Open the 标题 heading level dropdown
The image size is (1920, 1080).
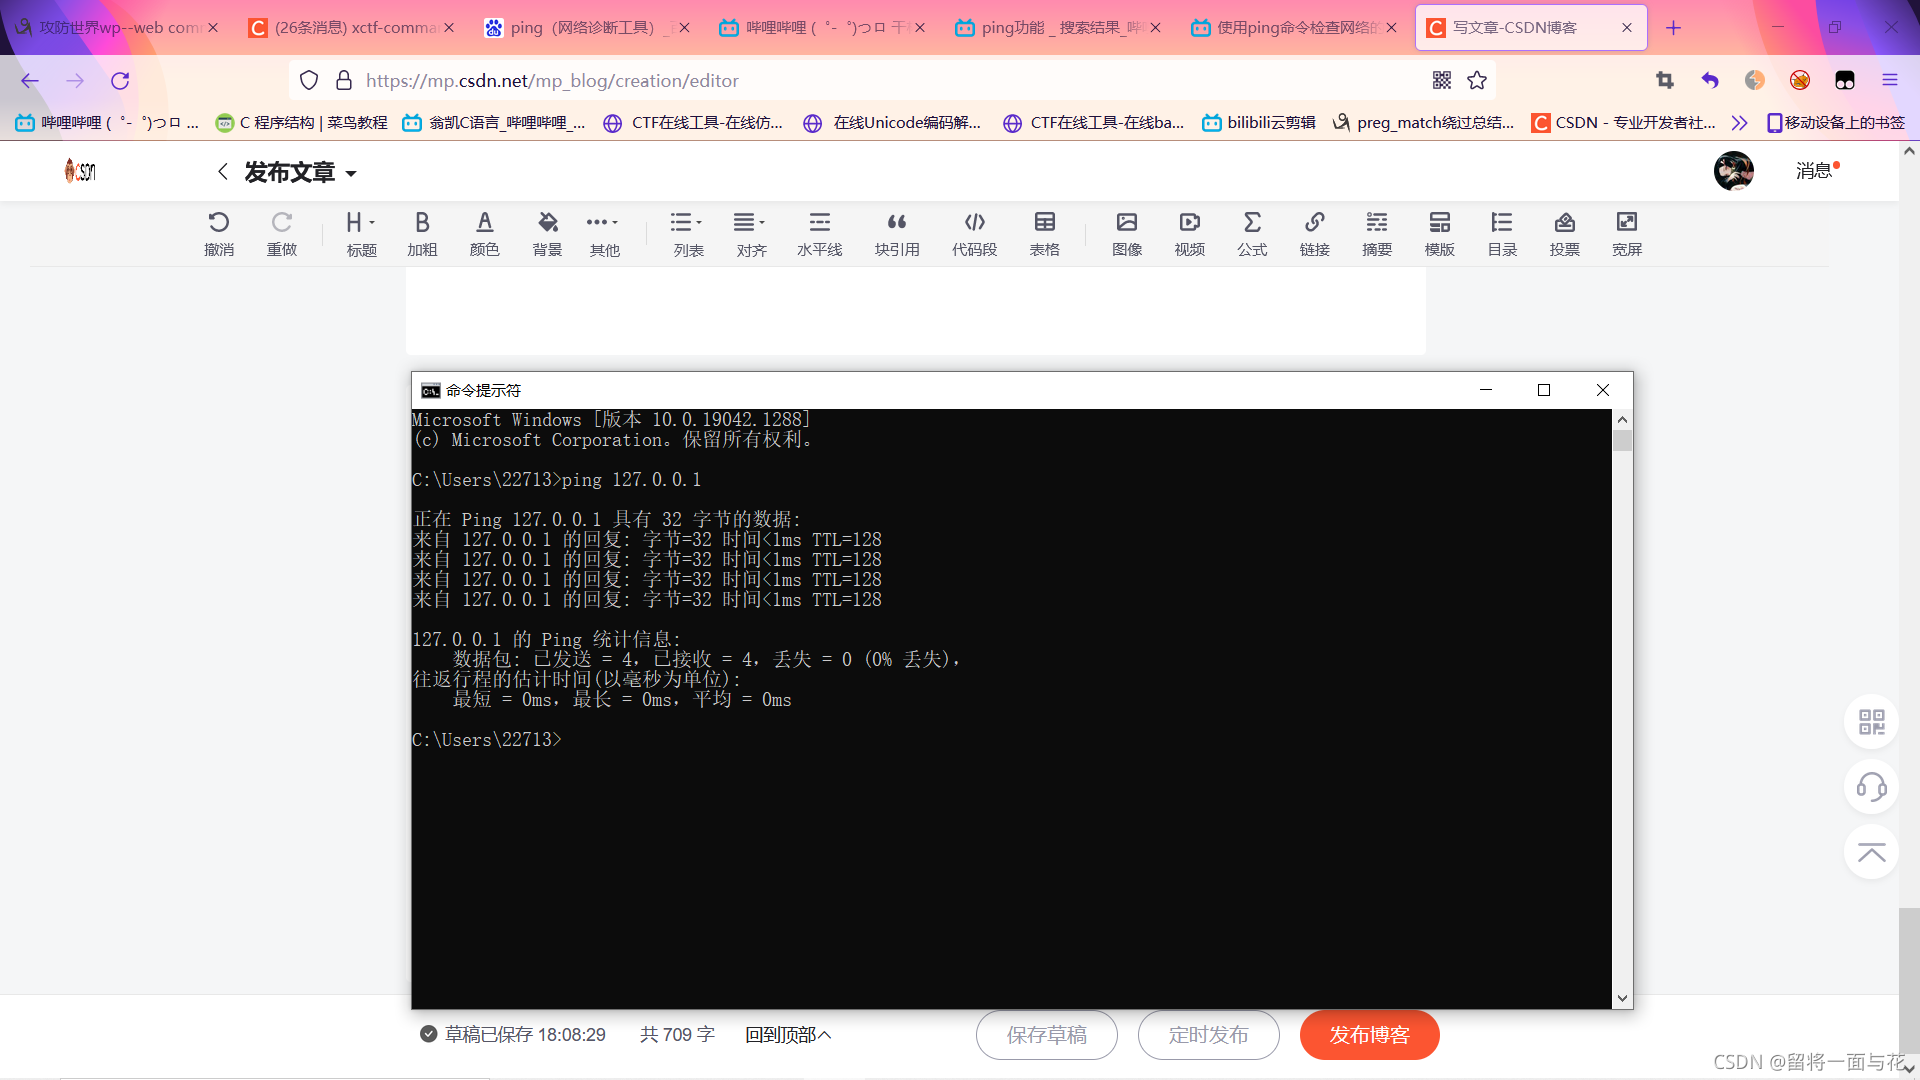point(361,233)
